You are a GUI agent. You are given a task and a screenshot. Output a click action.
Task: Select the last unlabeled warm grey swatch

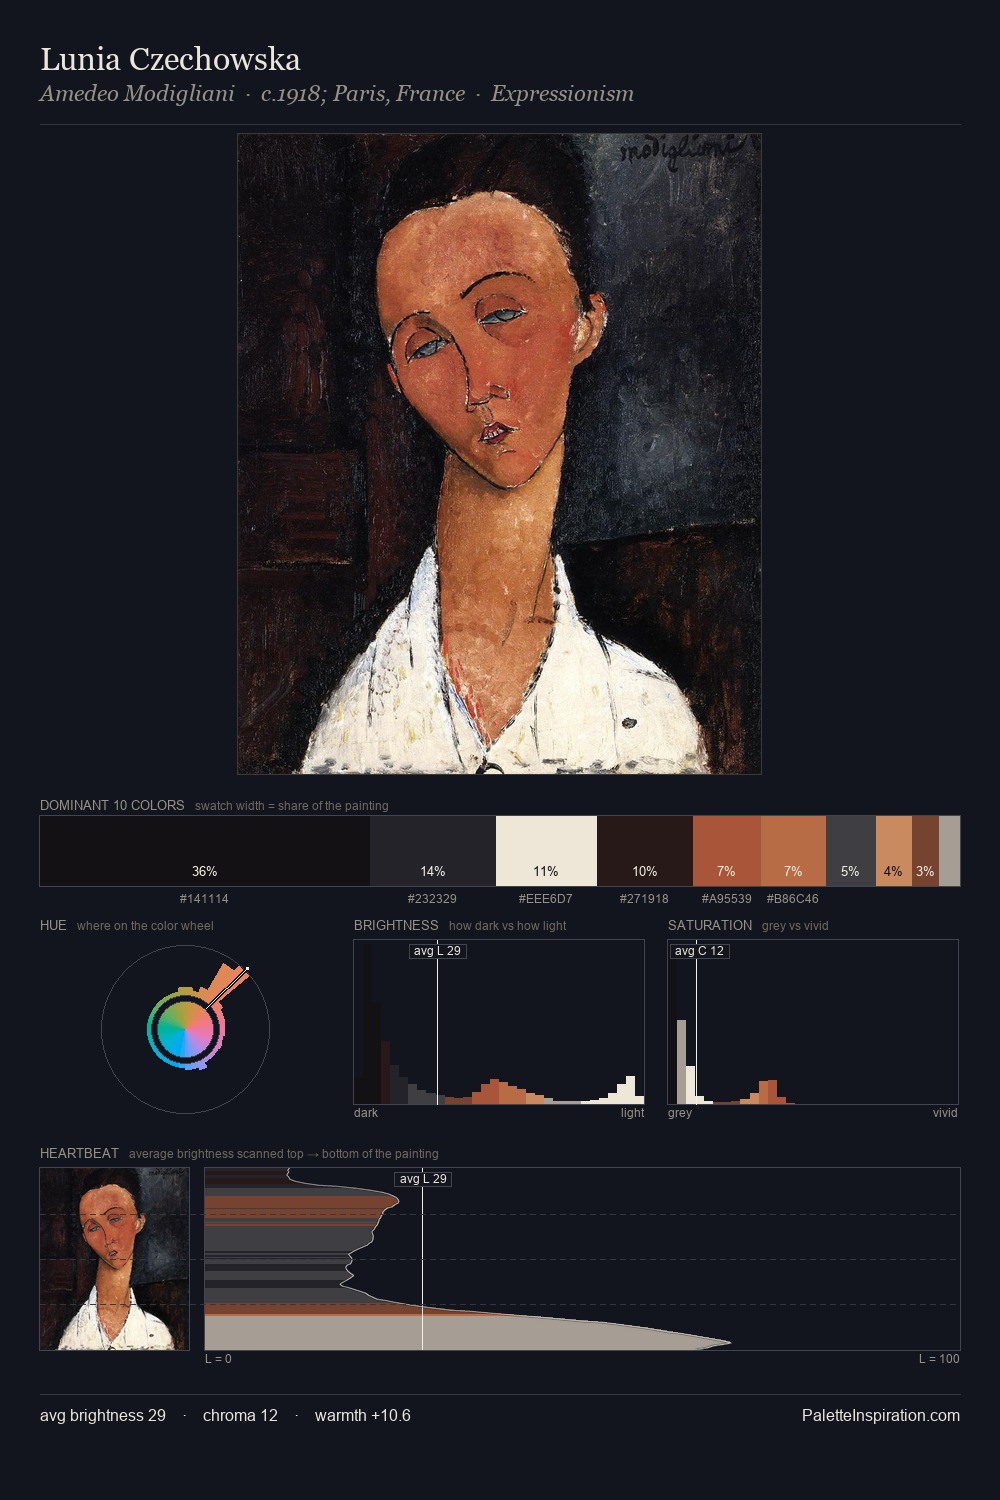pos(949,851)
